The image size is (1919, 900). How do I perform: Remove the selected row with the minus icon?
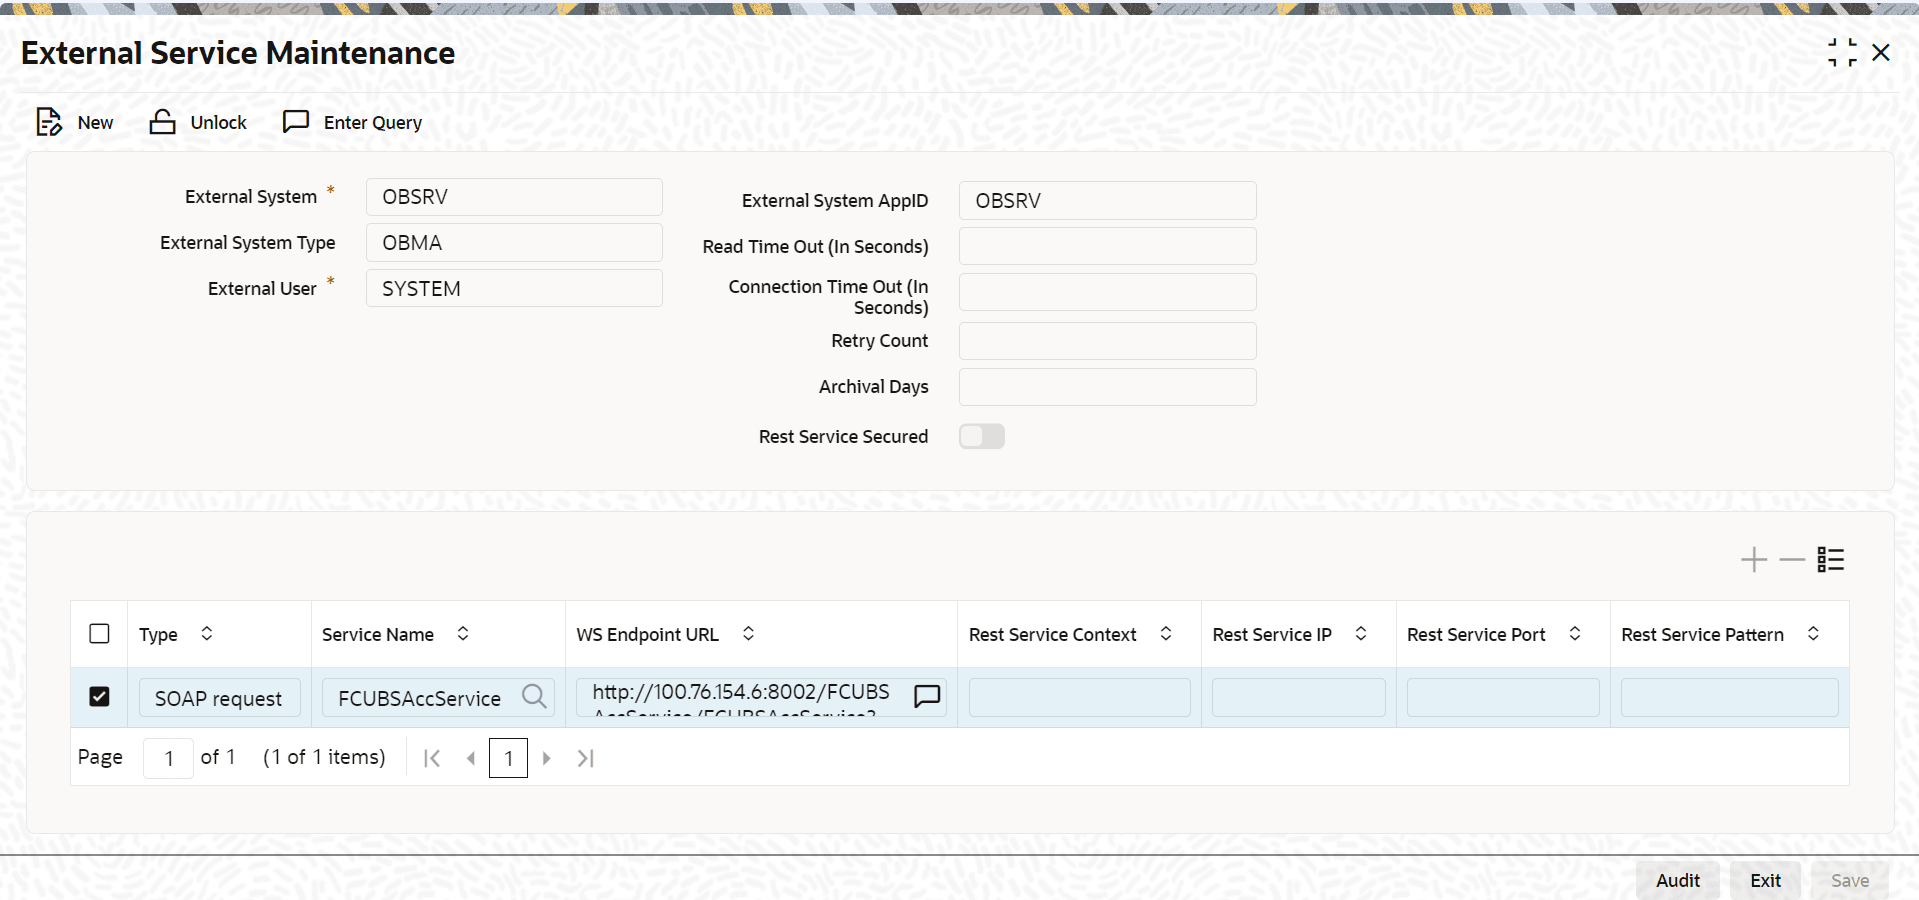tap(1792, 560)
